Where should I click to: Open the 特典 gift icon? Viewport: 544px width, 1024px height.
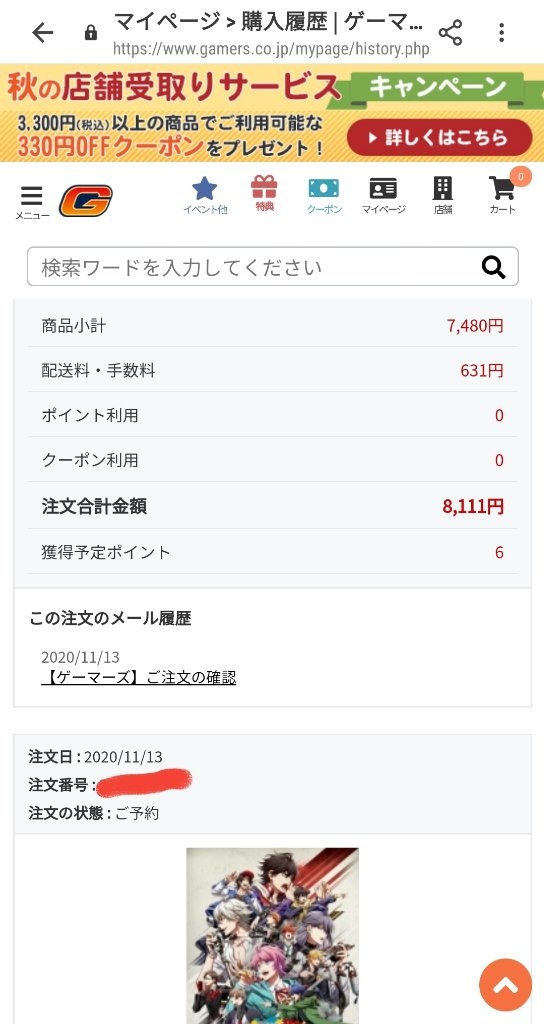(264, 195)
